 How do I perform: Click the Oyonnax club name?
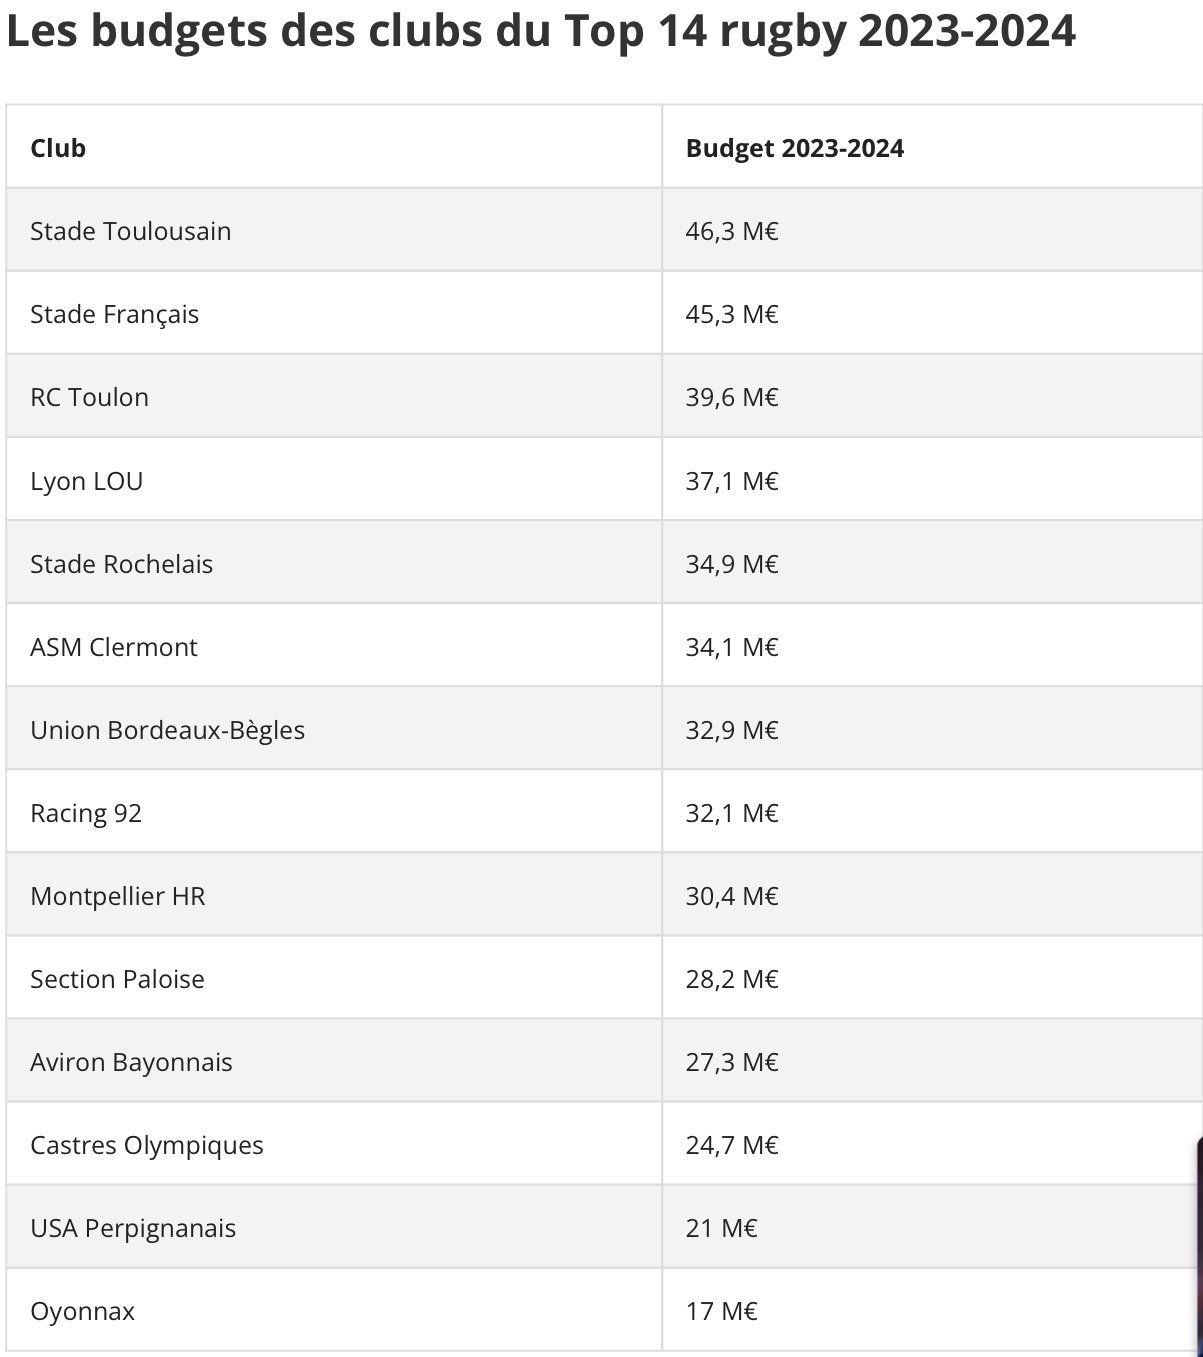[83, 1311]
